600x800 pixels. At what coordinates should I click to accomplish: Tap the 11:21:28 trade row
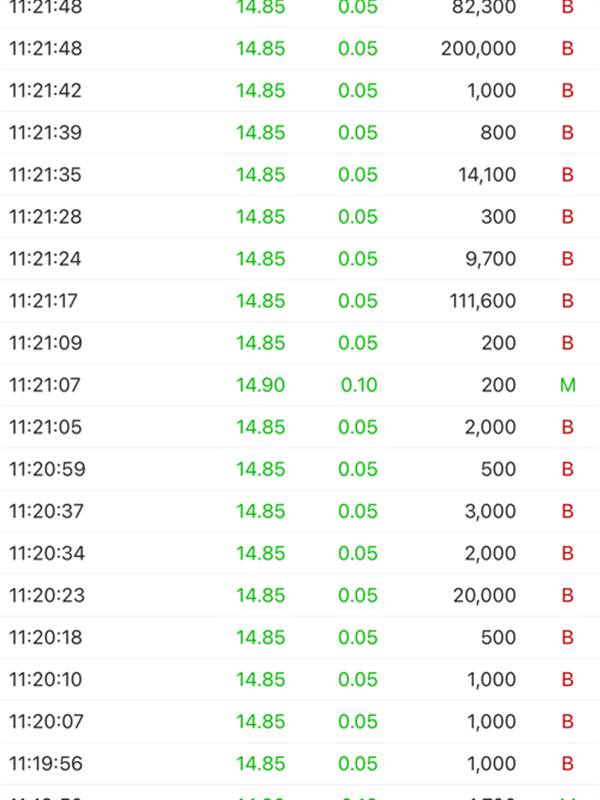(300, 216)
